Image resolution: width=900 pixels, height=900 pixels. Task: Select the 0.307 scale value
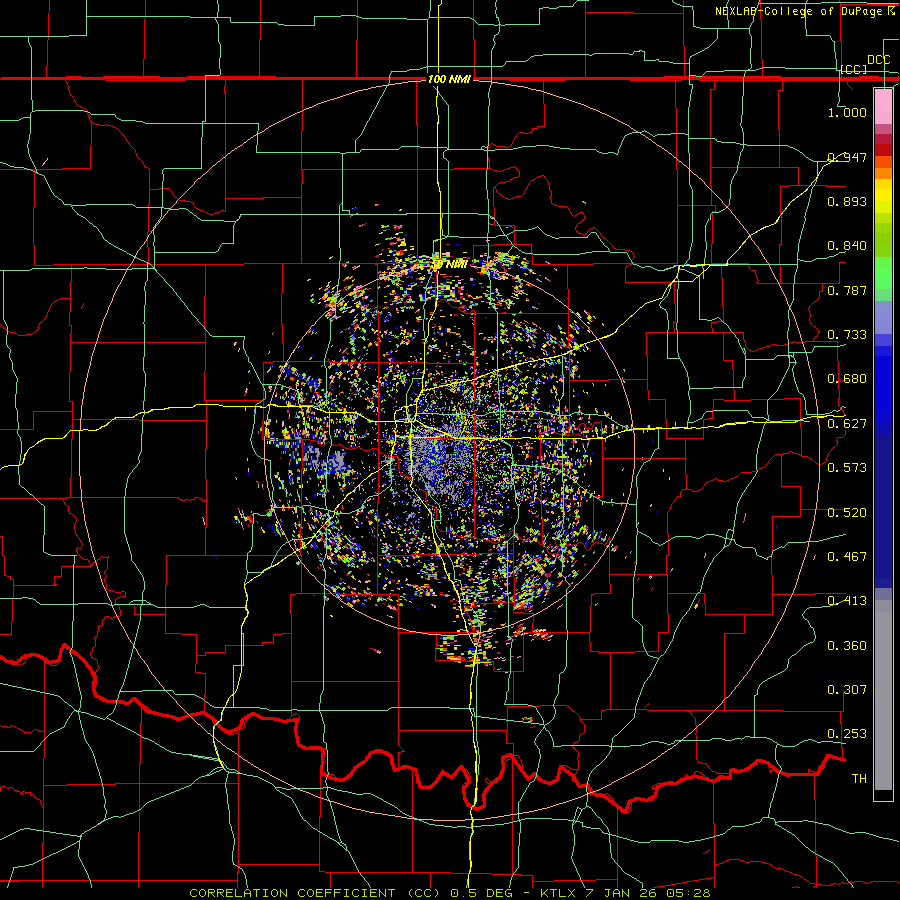[847, 690]
